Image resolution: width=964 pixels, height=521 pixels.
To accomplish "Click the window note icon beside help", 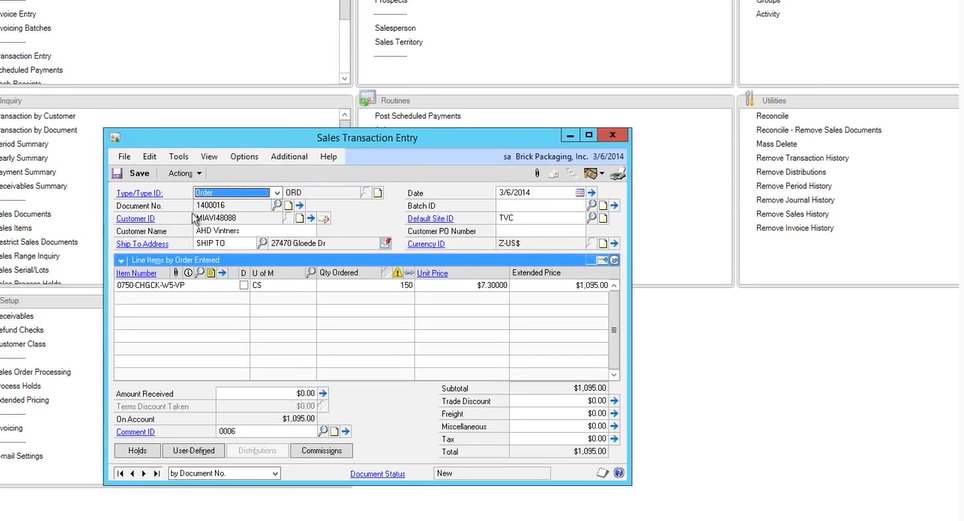I will [602, 472].
